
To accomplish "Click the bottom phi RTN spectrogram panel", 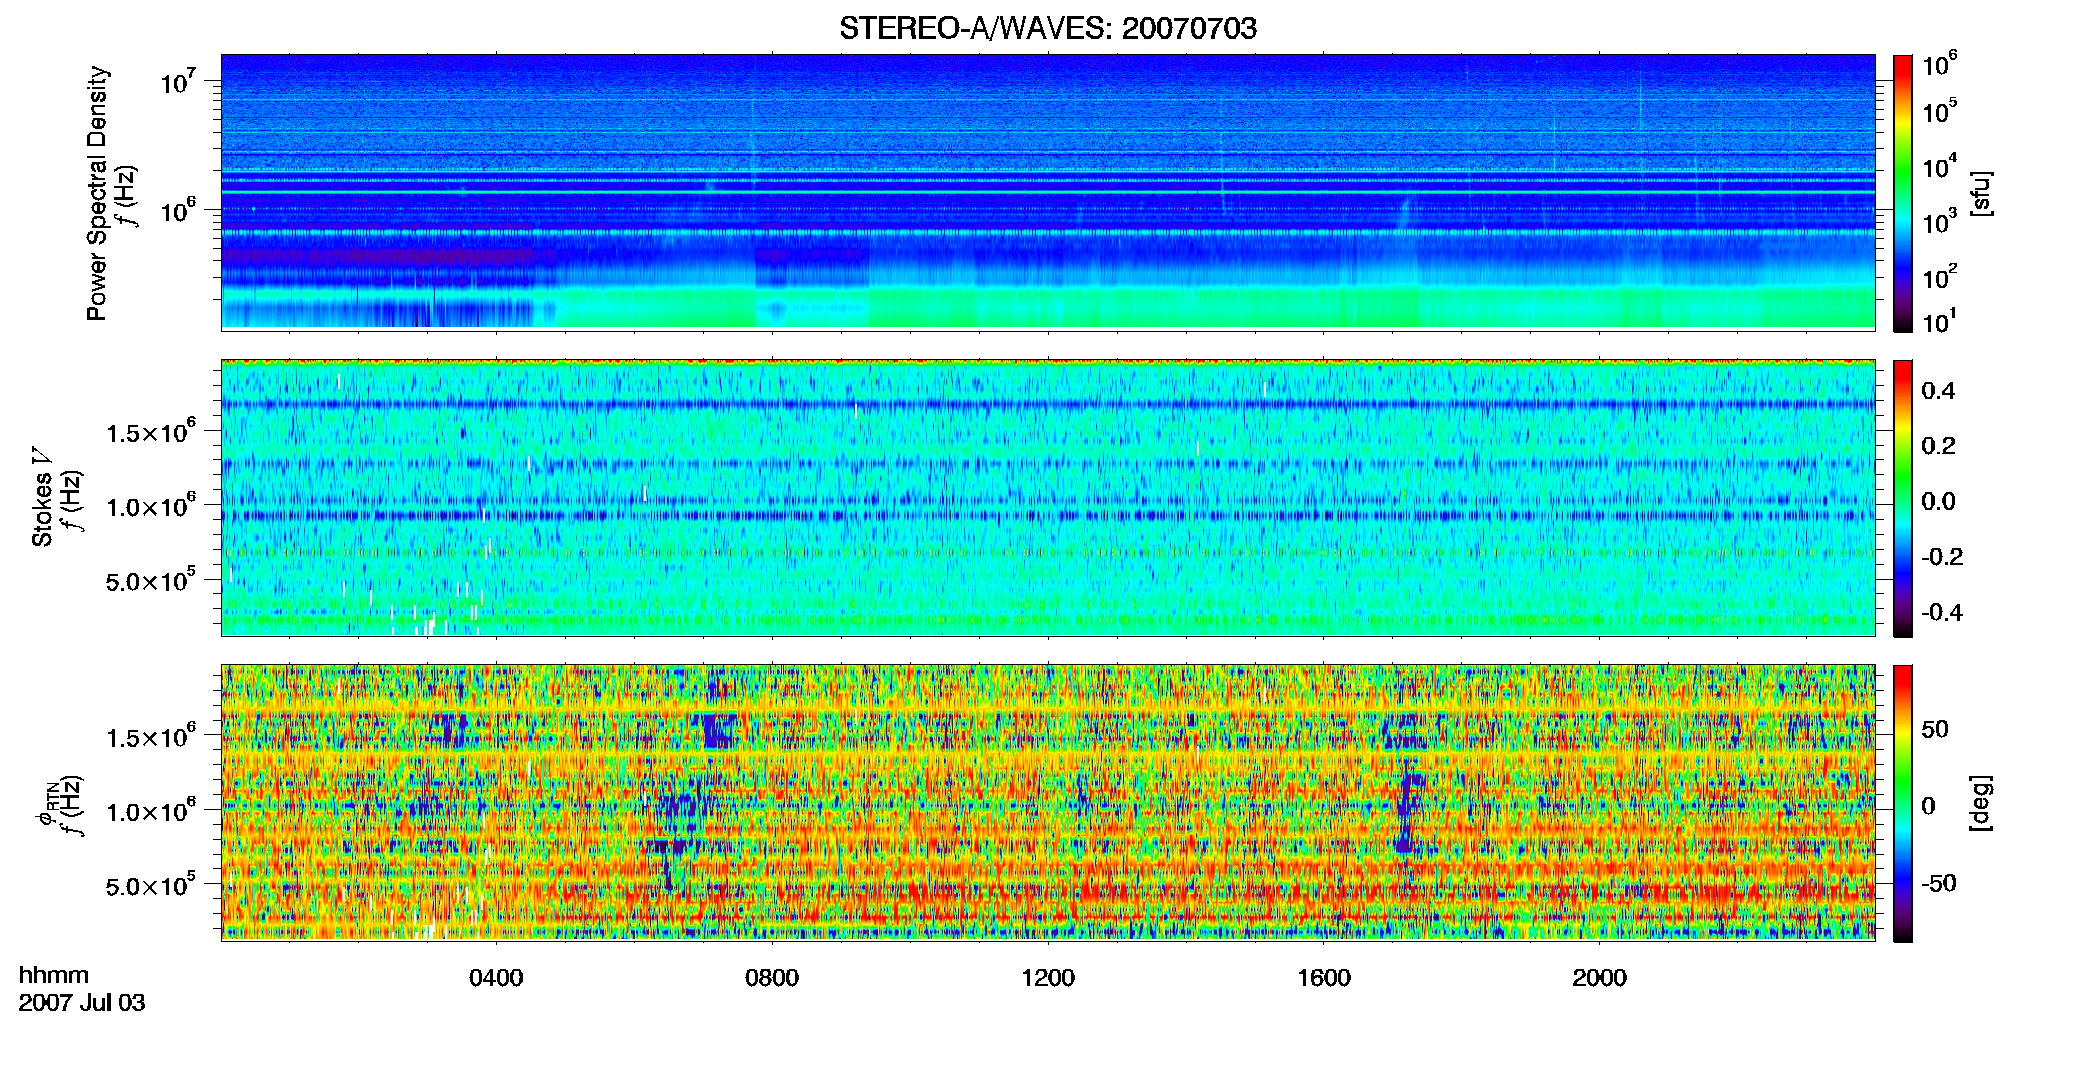I will point(1048,802).
